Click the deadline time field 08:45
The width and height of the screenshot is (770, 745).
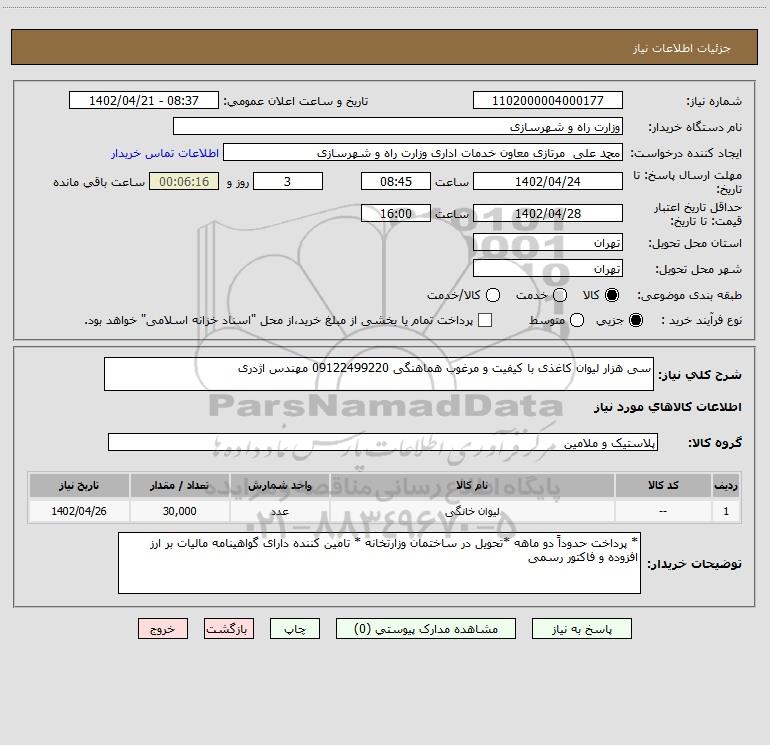(396, 181)
